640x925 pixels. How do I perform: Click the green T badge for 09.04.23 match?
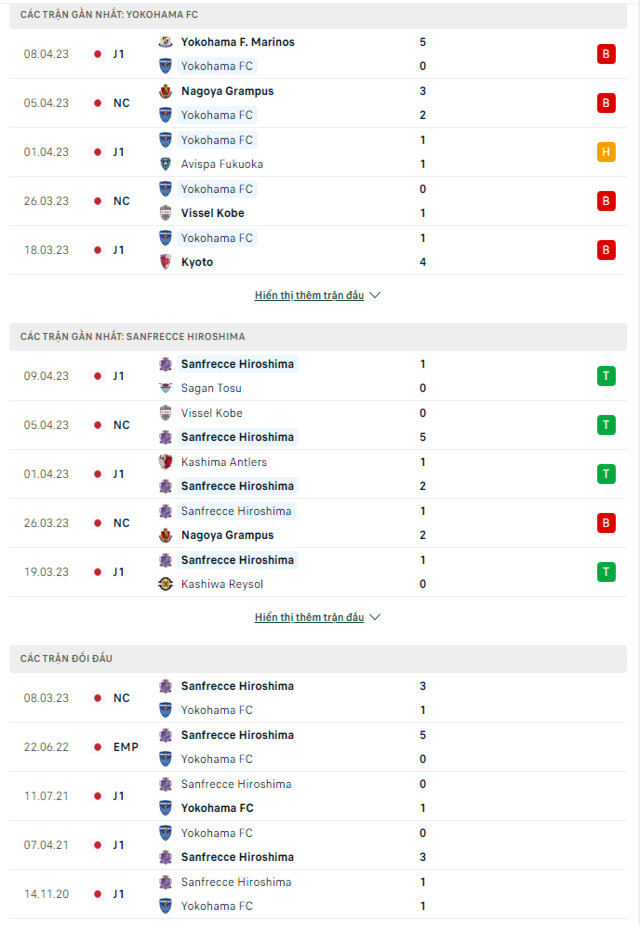click(x=606, y=376)
